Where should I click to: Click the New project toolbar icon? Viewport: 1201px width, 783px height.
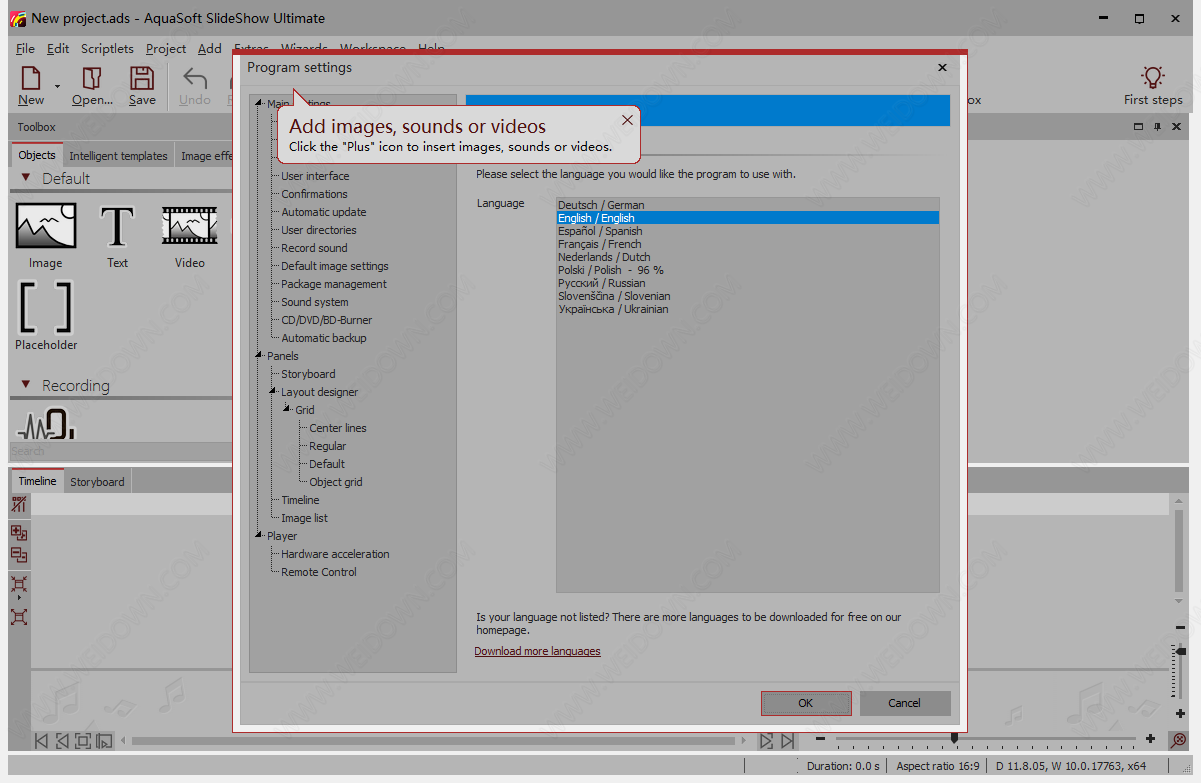click(31, 79)
